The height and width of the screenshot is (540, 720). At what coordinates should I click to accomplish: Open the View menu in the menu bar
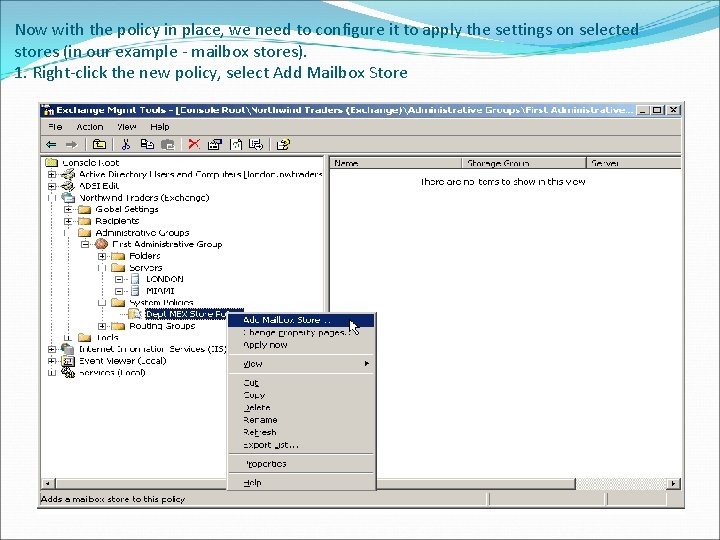coord(127,127)
